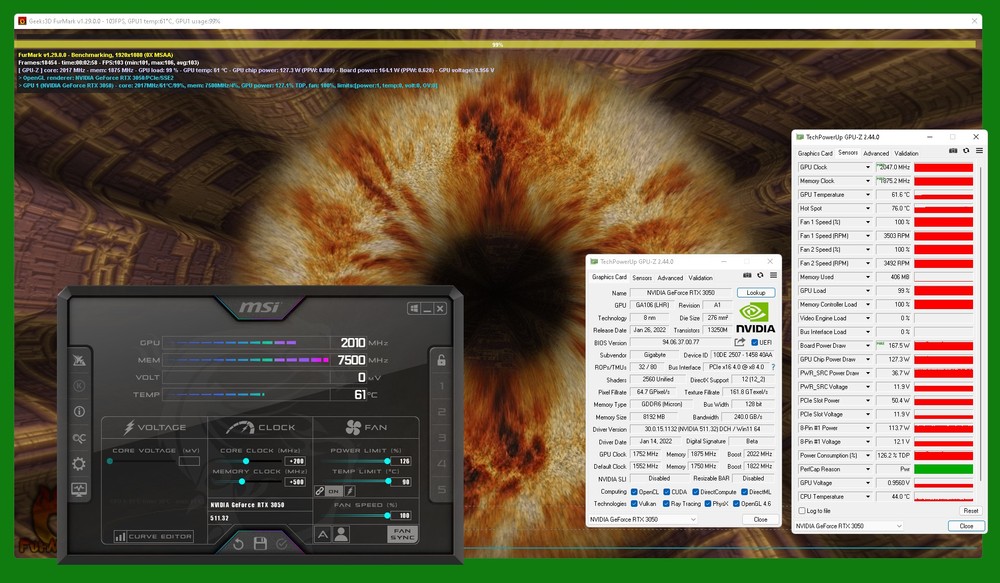Screen dimensions: 1000x583
Task: Open GPU selector dropdown in Graphics Card window
Action: point(643,520)
